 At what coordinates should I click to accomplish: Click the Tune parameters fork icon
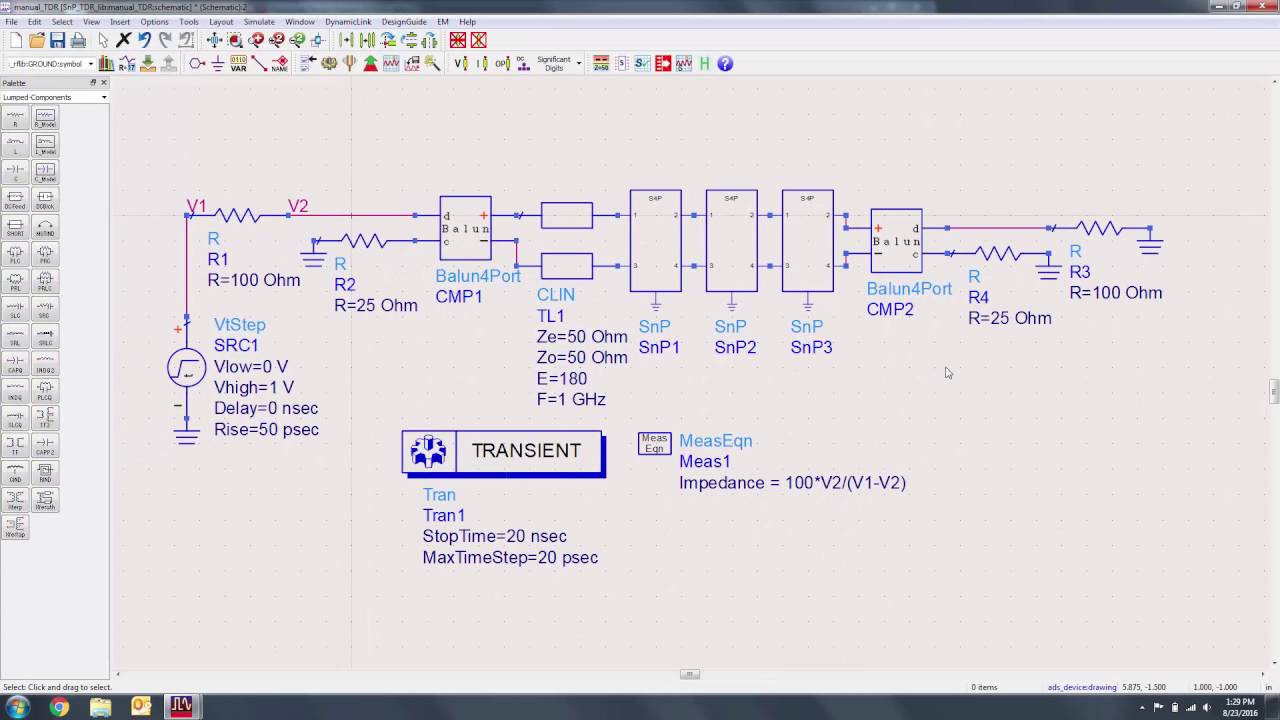[350, 63]
